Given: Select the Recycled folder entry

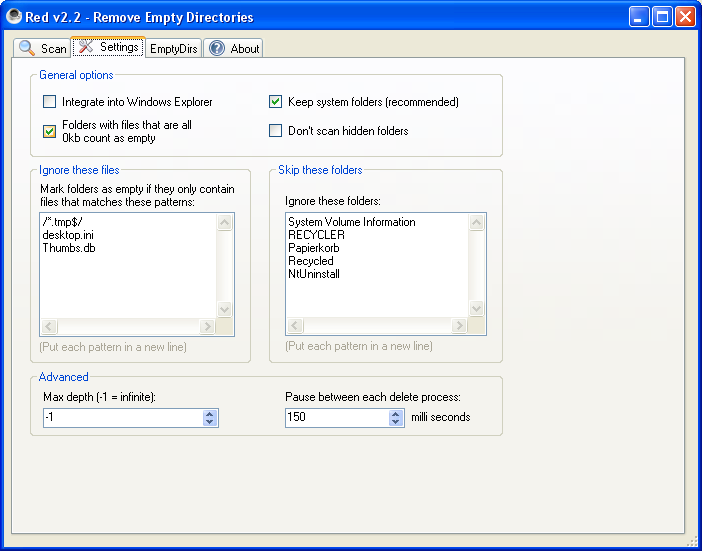Looking at the screenshot, I should click(311, 261).
